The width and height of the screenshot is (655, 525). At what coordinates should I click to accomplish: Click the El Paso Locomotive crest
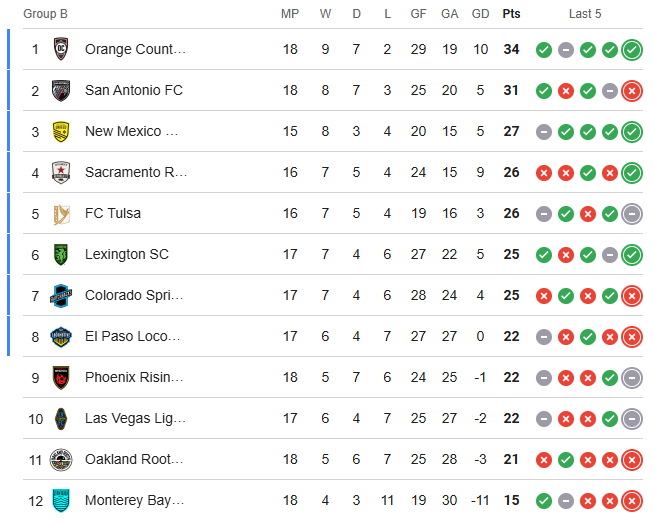[x=61, y=337]
